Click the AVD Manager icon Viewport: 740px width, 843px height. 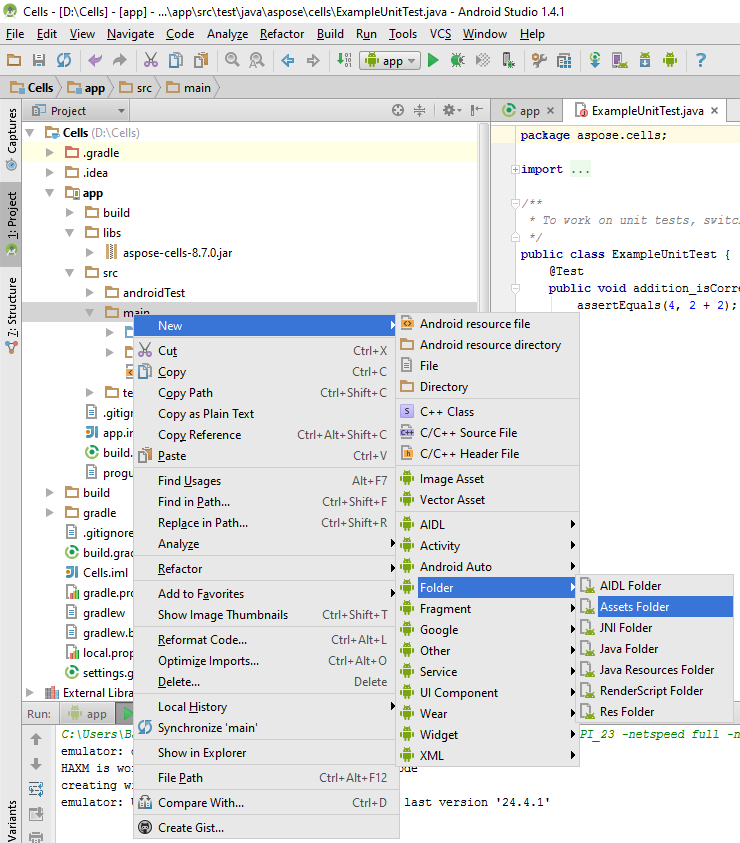(x=620, y=60)
